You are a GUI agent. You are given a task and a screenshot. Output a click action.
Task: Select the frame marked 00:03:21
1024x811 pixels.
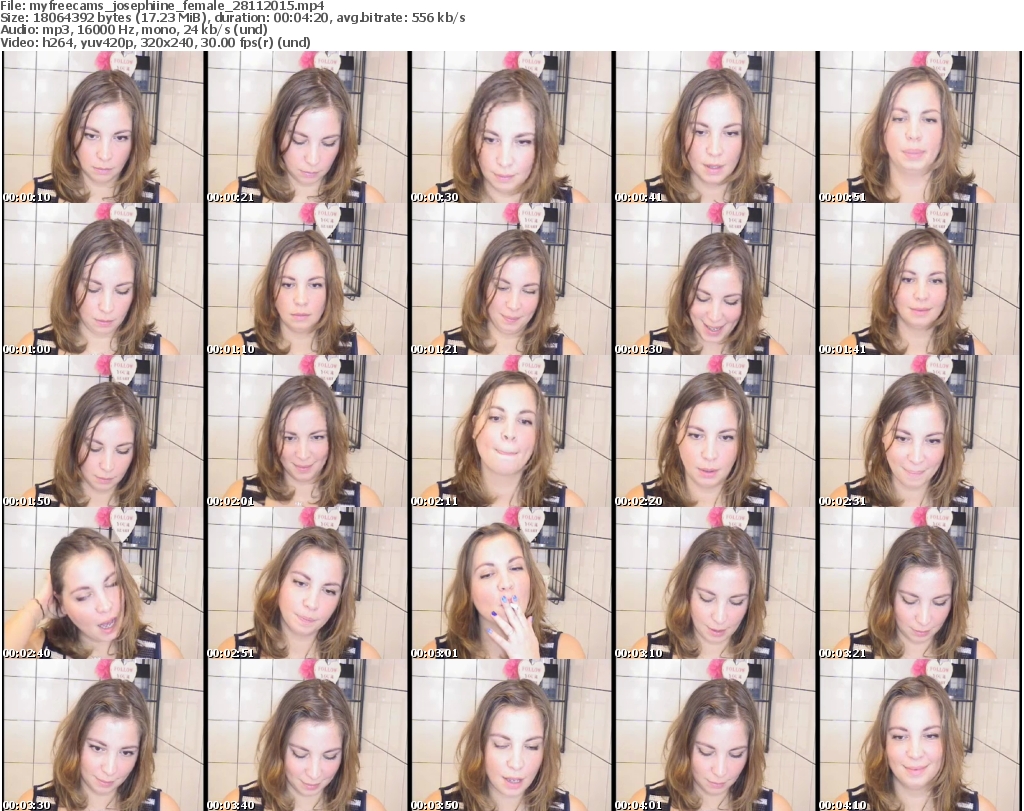[920, 583]
